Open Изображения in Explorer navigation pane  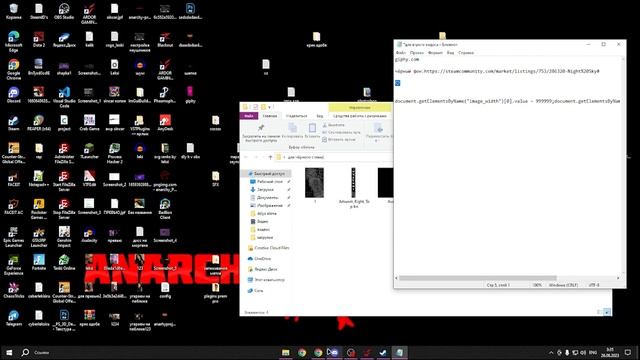pos(269,205)
